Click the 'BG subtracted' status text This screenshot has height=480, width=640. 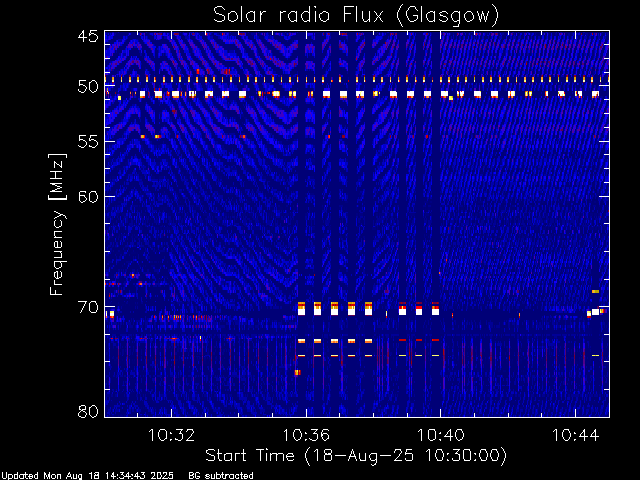click(221, 476)
